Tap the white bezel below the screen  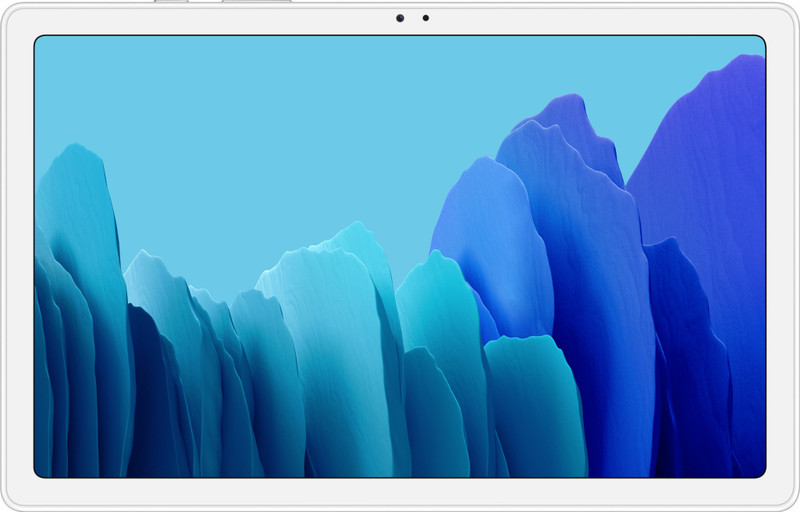coord(400,492)
